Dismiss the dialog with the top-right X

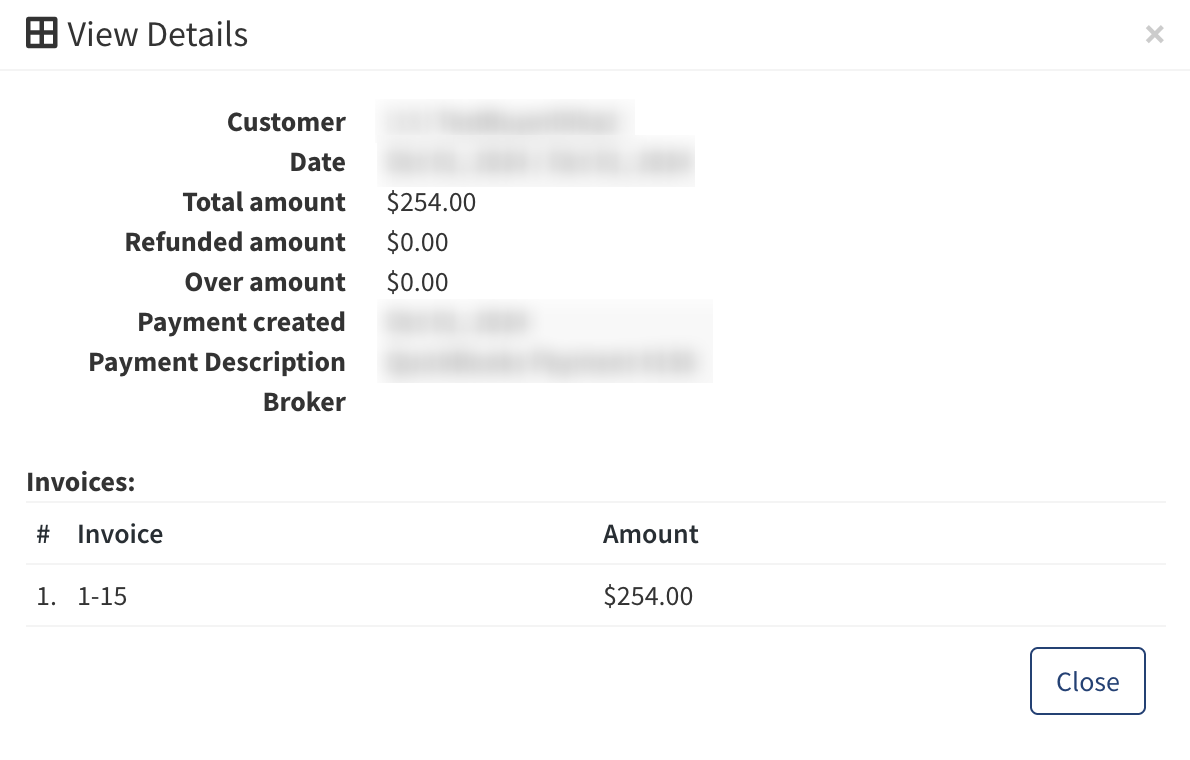click(1154, 35)
